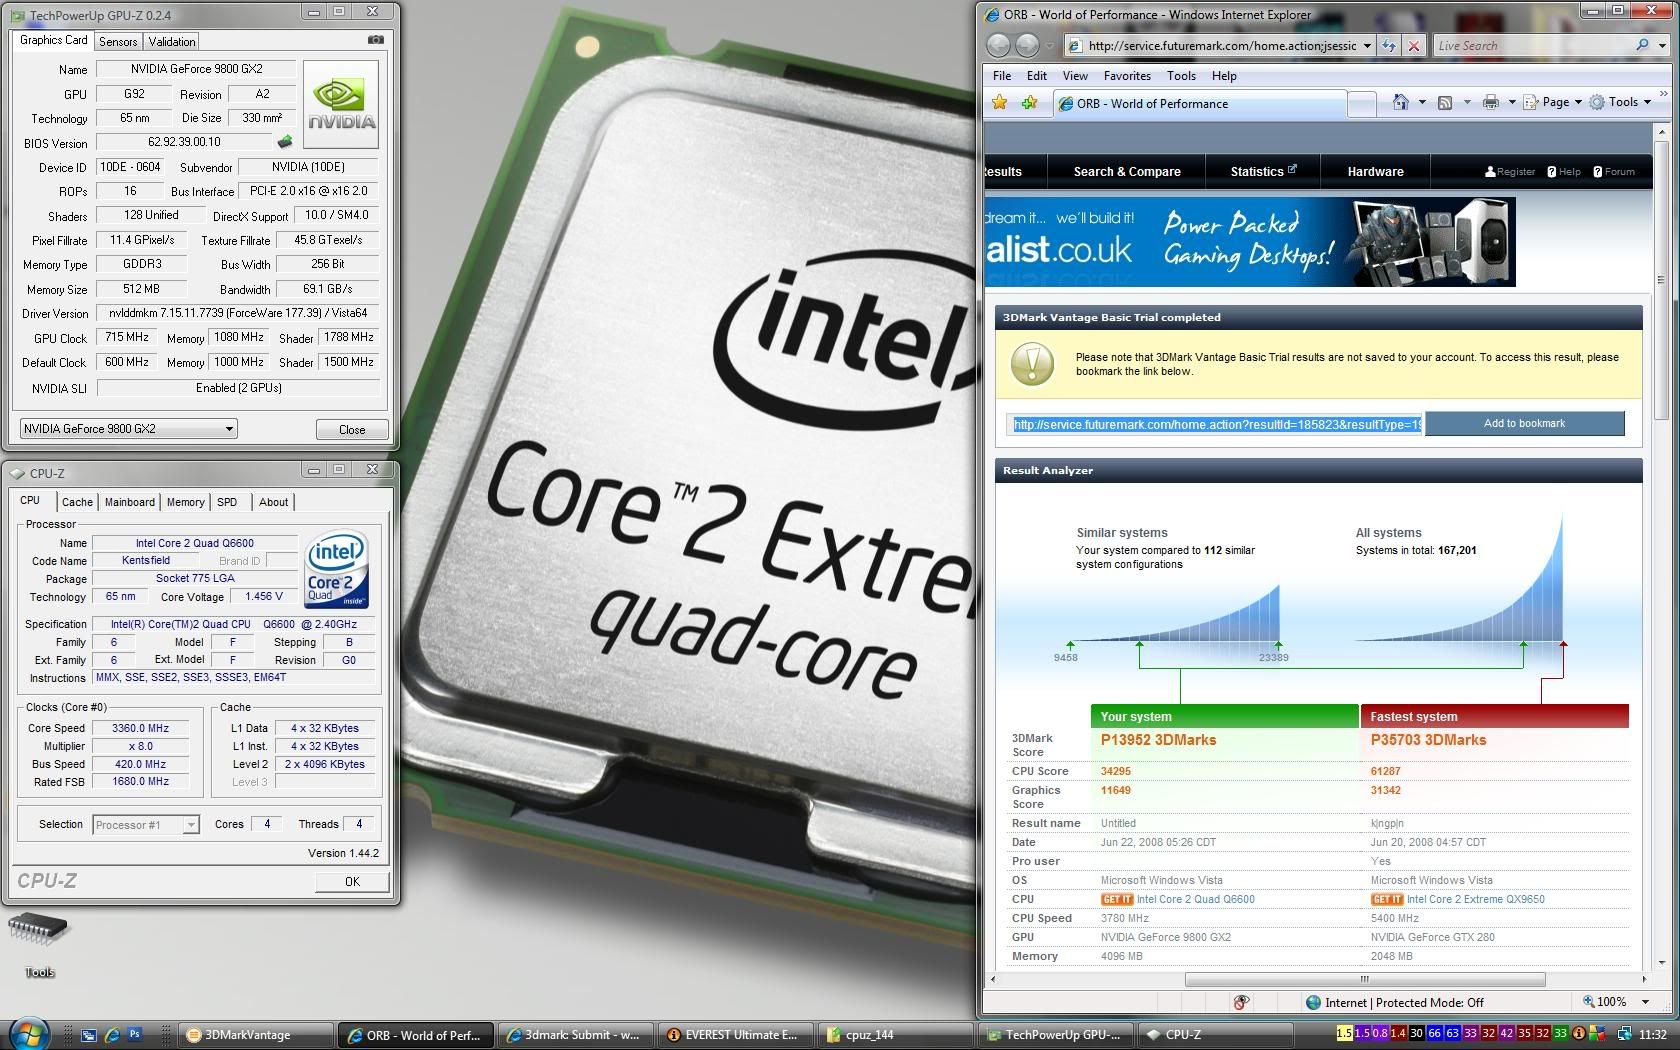Click the IE Forward navigation button

click(x=1027, y=45)
